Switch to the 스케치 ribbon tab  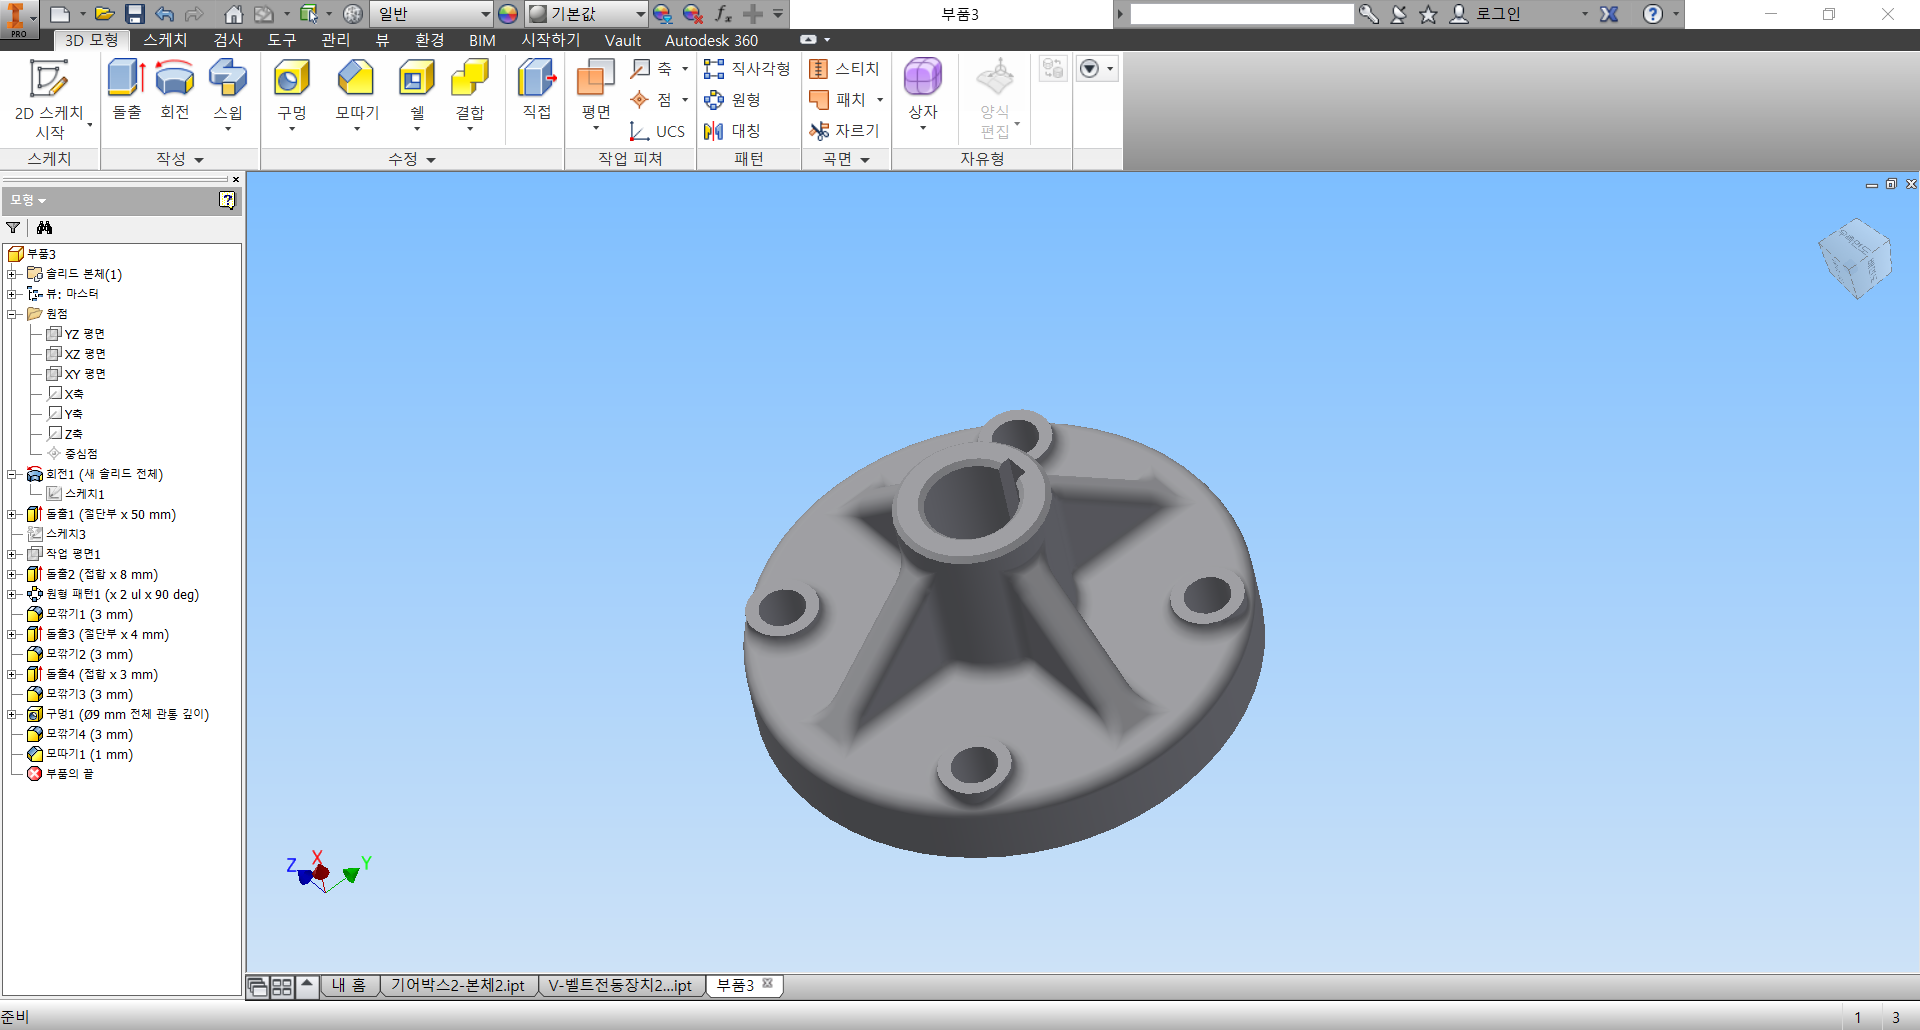[165, 40]
